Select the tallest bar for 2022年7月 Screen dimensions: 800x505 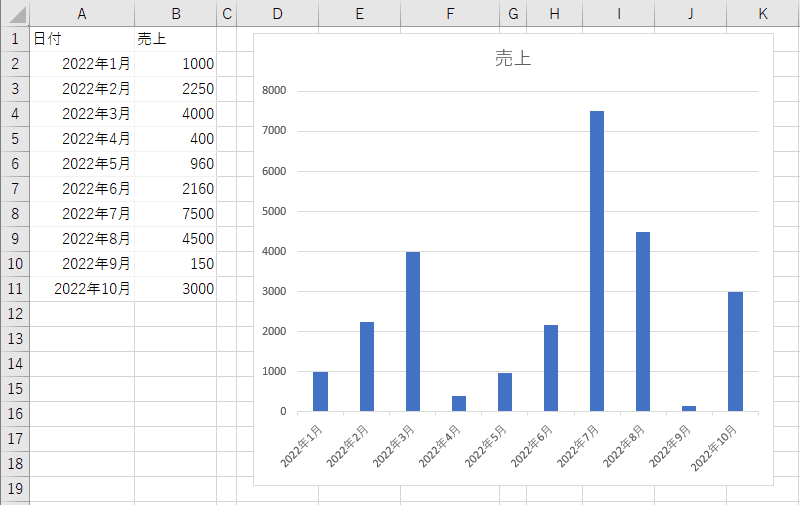click(x=597, y=260)
